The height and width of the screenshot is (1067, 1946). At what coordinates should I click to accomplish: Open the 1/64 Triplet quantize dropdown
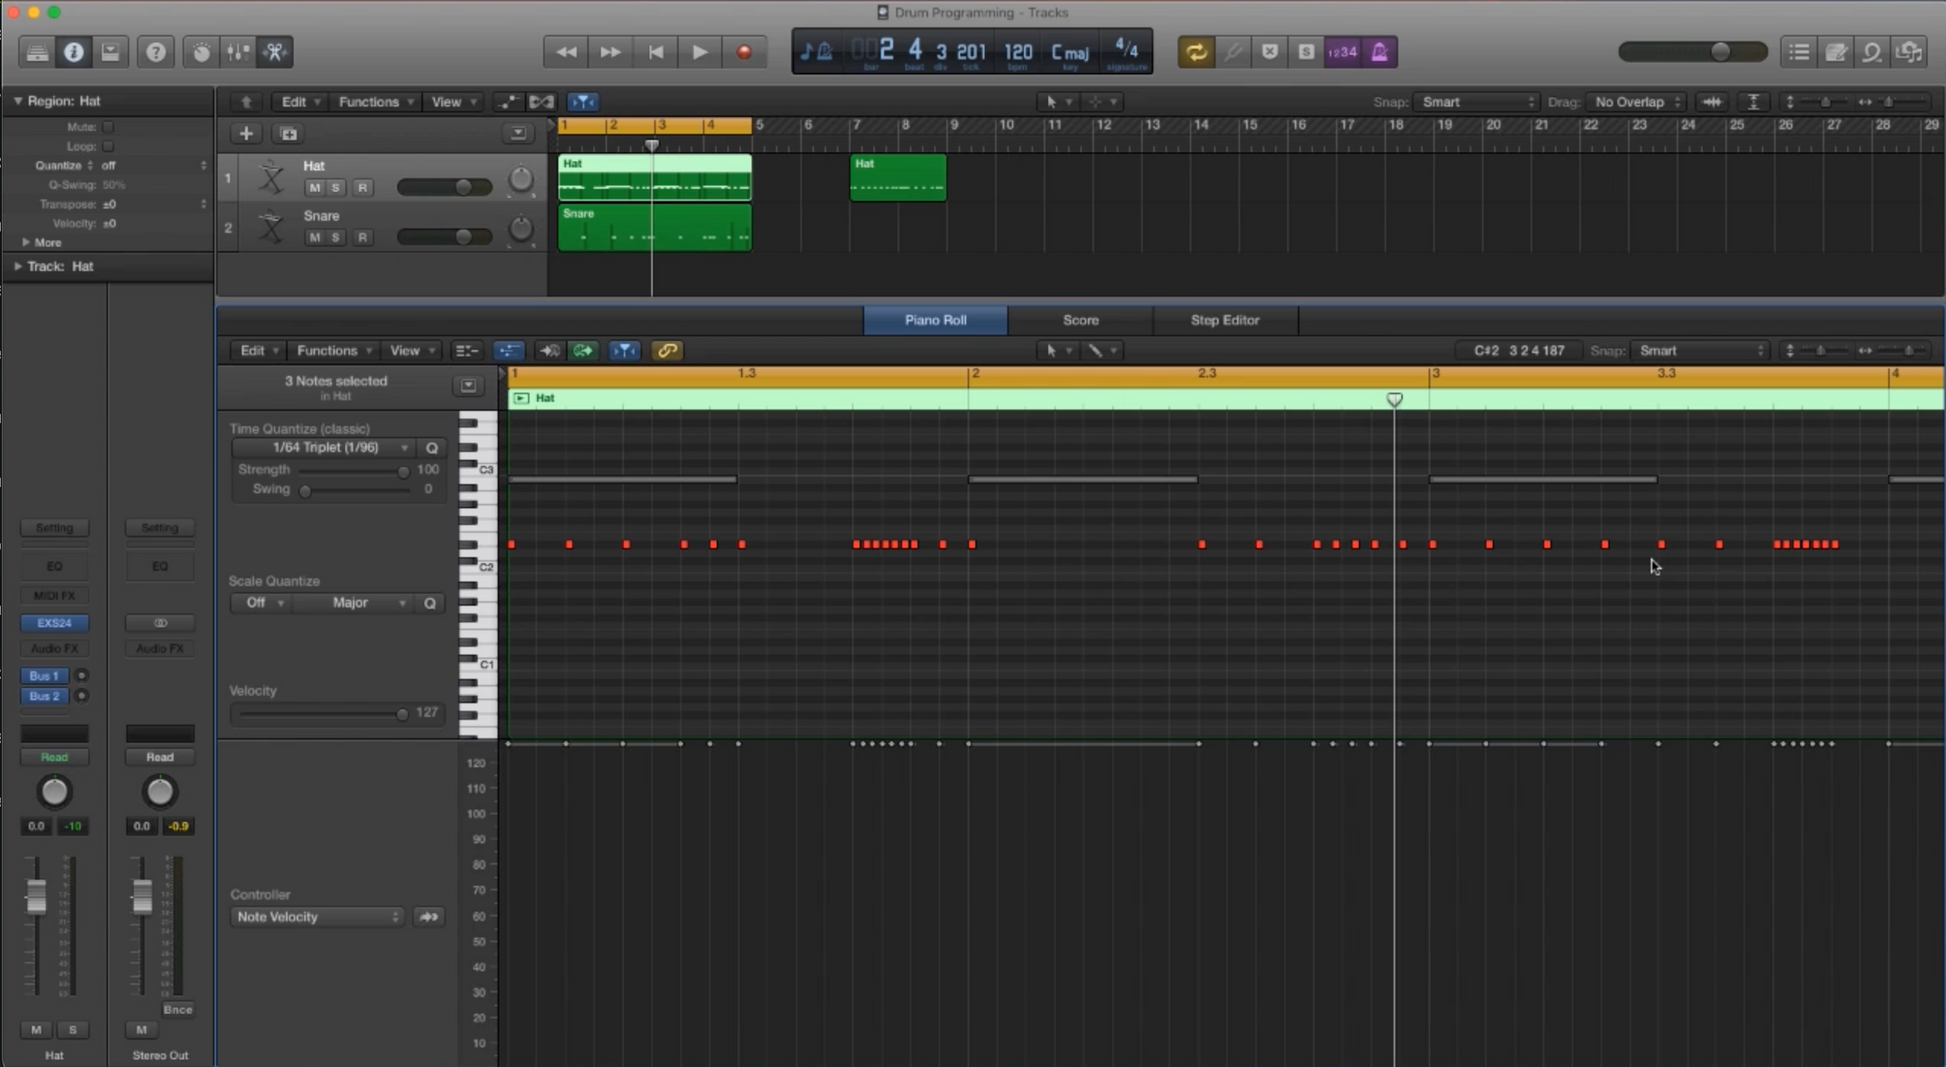(326, 448)
